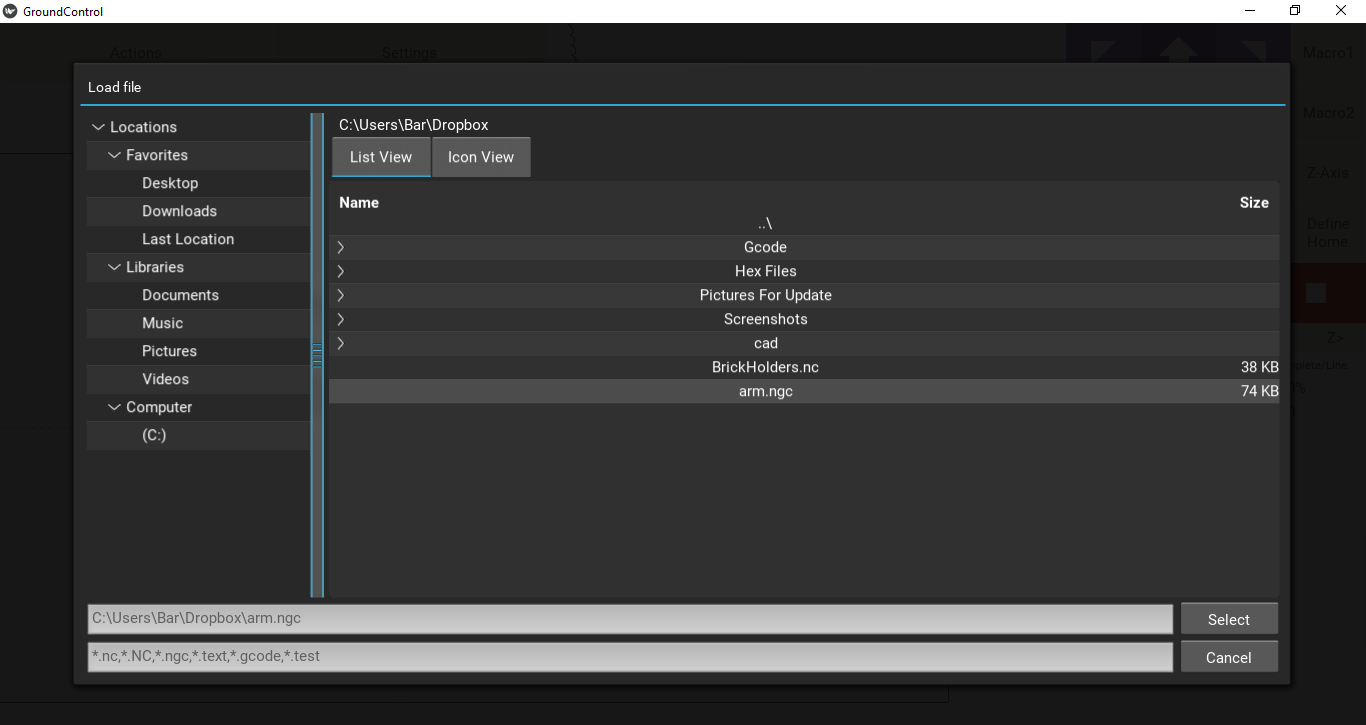Click the file type filter input field

pos(628,657)
